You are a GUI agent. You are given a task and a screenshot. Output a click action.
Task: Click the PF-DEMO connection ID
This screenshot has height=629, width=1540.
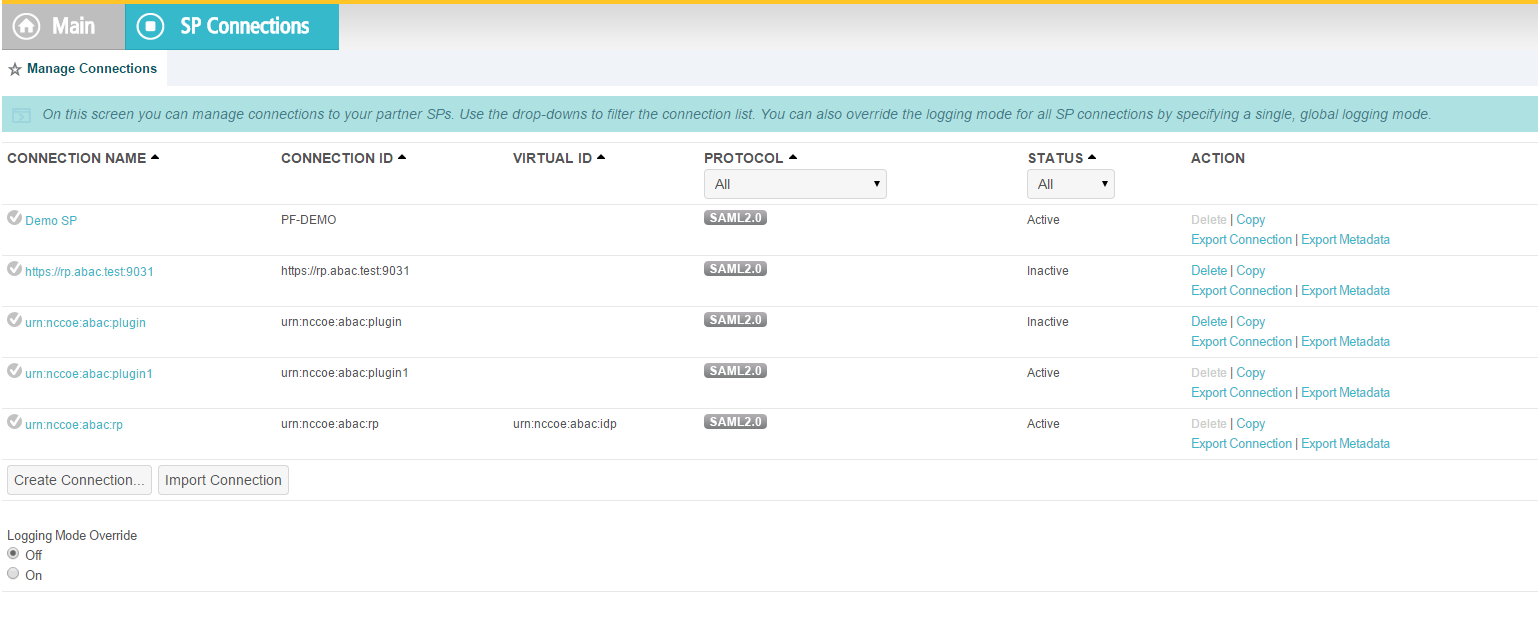click(x=309, y=220)
